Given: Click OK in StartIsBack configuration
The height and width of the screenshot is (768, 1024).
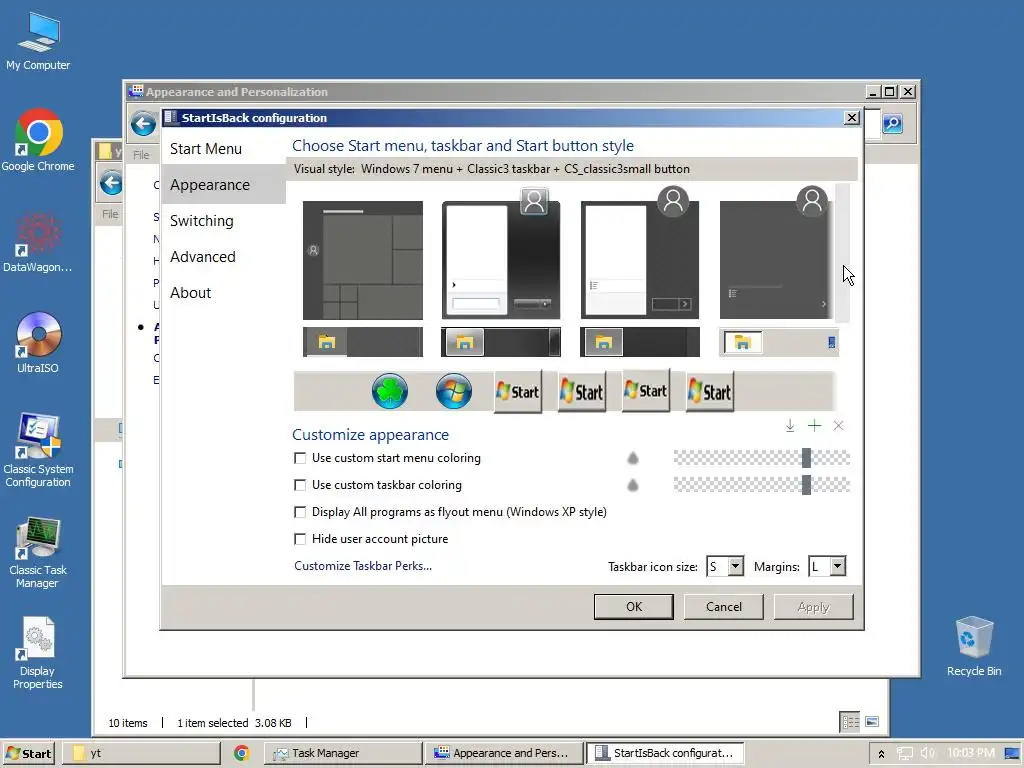Looking at the screenshot, I should click(x=633, y=607).
